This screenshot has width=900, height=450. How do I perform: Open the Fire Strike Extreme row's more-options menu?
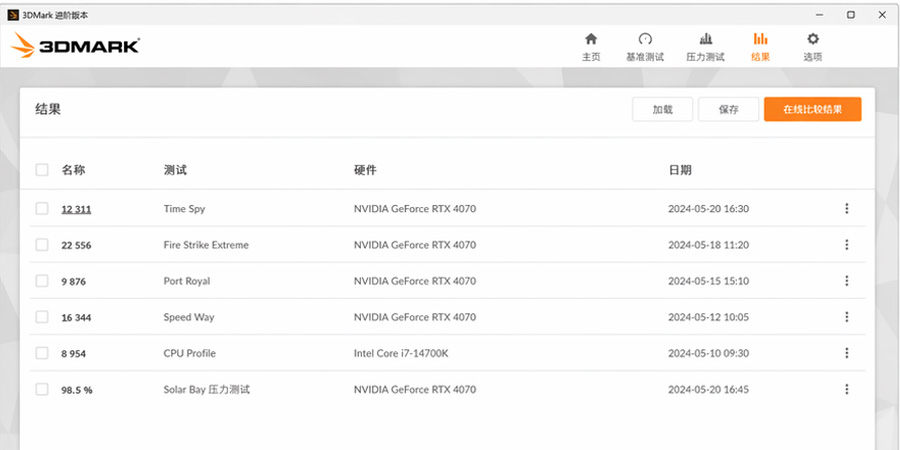point(846,245)
